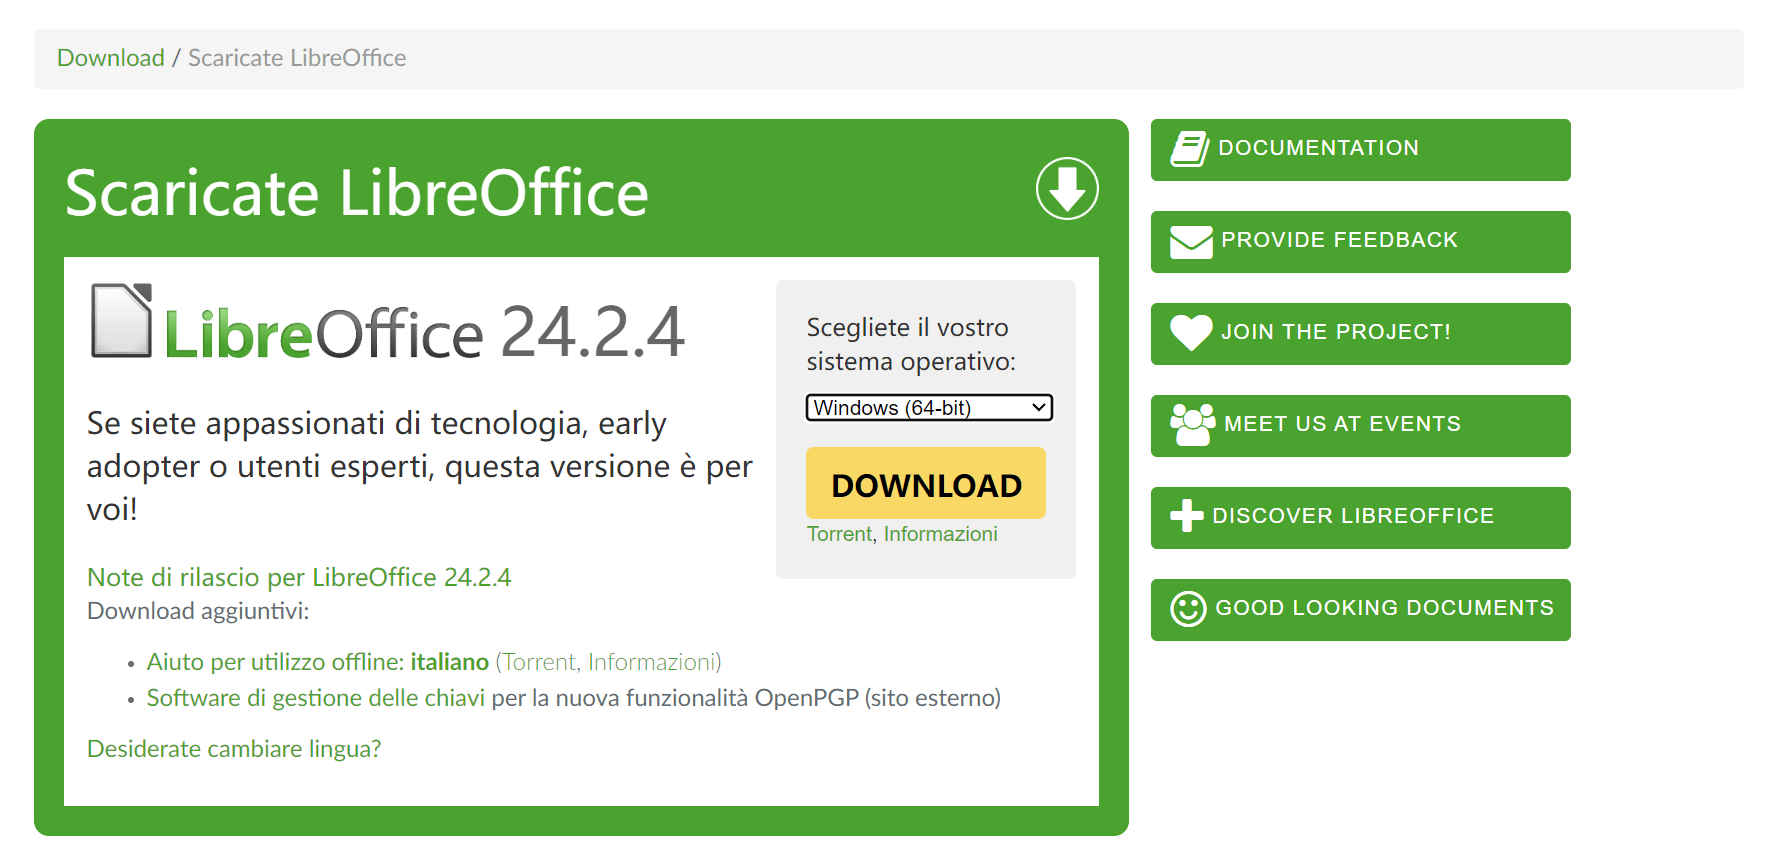Open Informazioni link below the Download button
1781x846 pixels.
click(940, 534)
